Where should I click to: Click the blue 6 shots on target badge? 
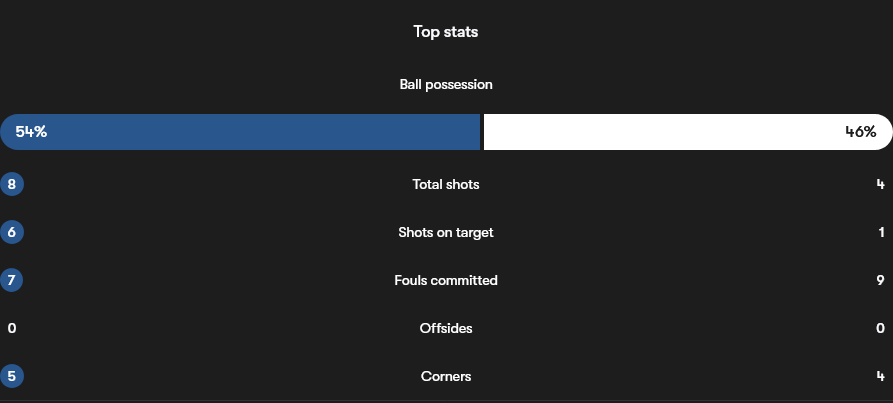point(12,232)
